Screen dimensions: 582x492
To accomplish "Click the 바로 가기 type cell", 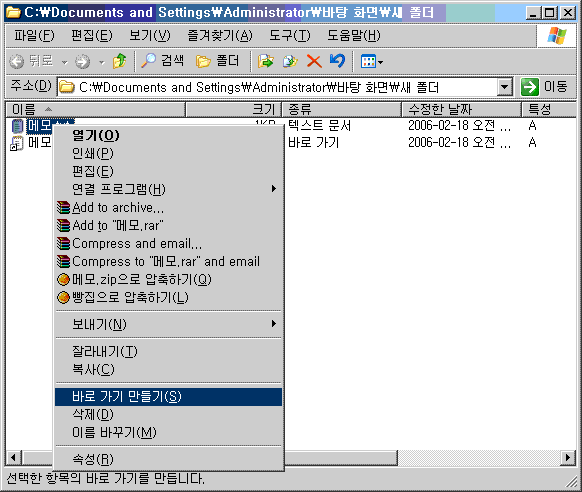I will (314, 142).
